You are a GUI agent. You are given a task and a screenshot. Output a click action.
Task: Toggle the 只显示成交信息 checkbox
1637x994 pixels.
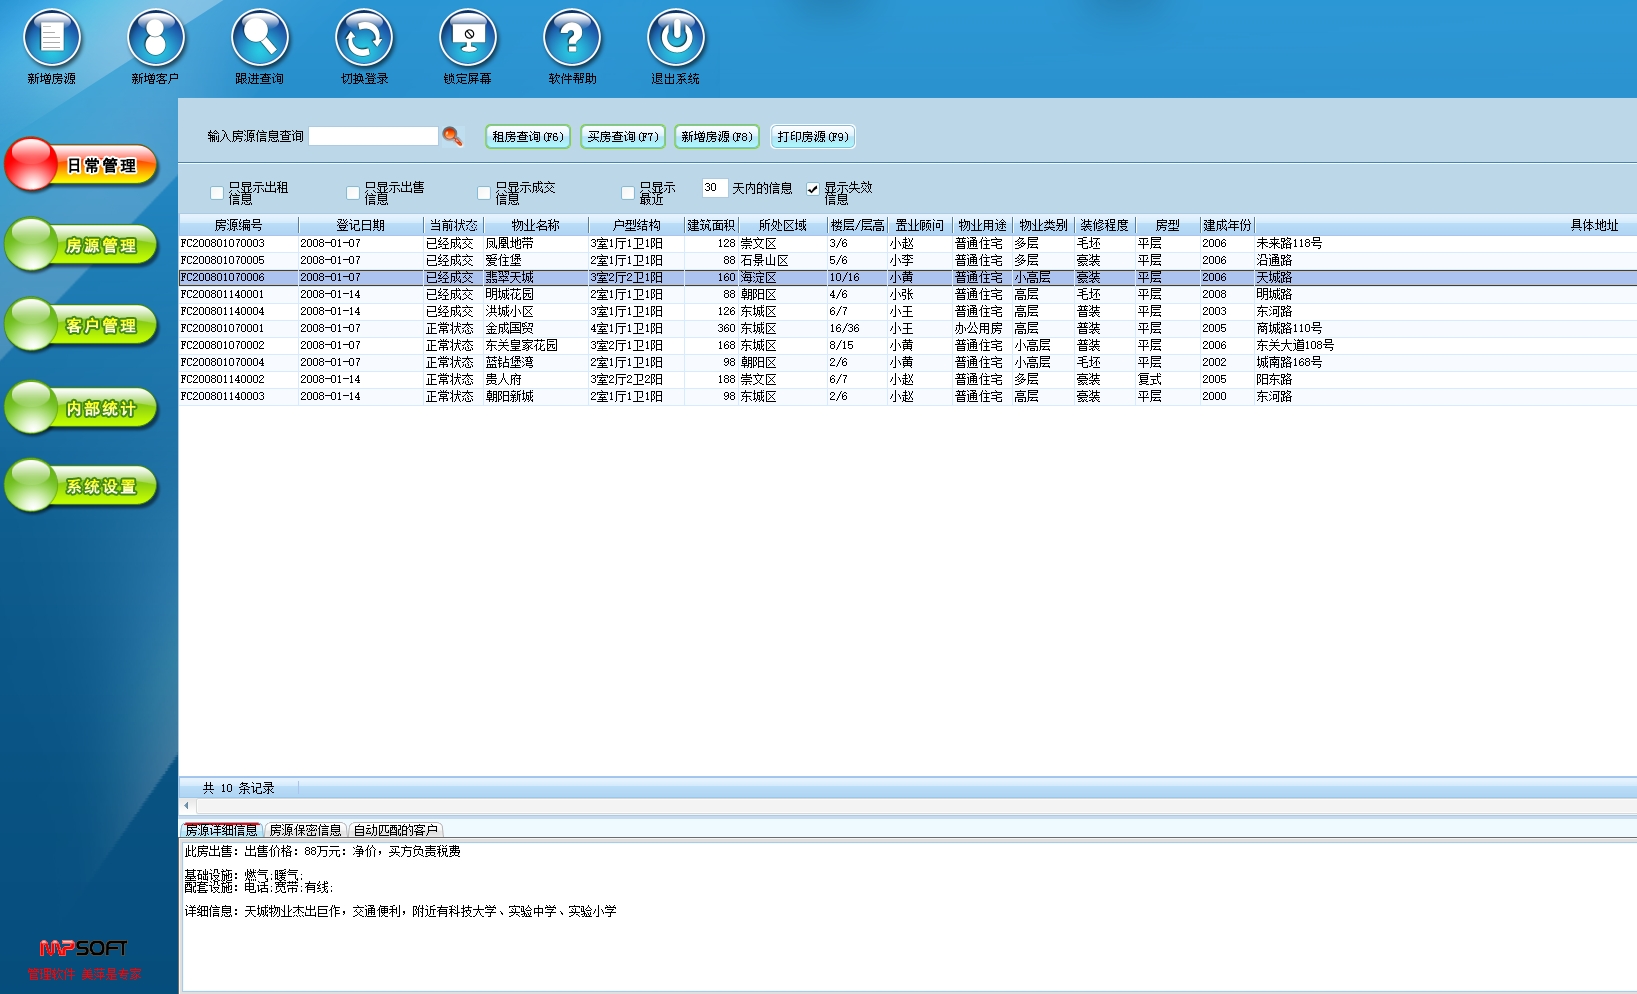tap(484, 193)
